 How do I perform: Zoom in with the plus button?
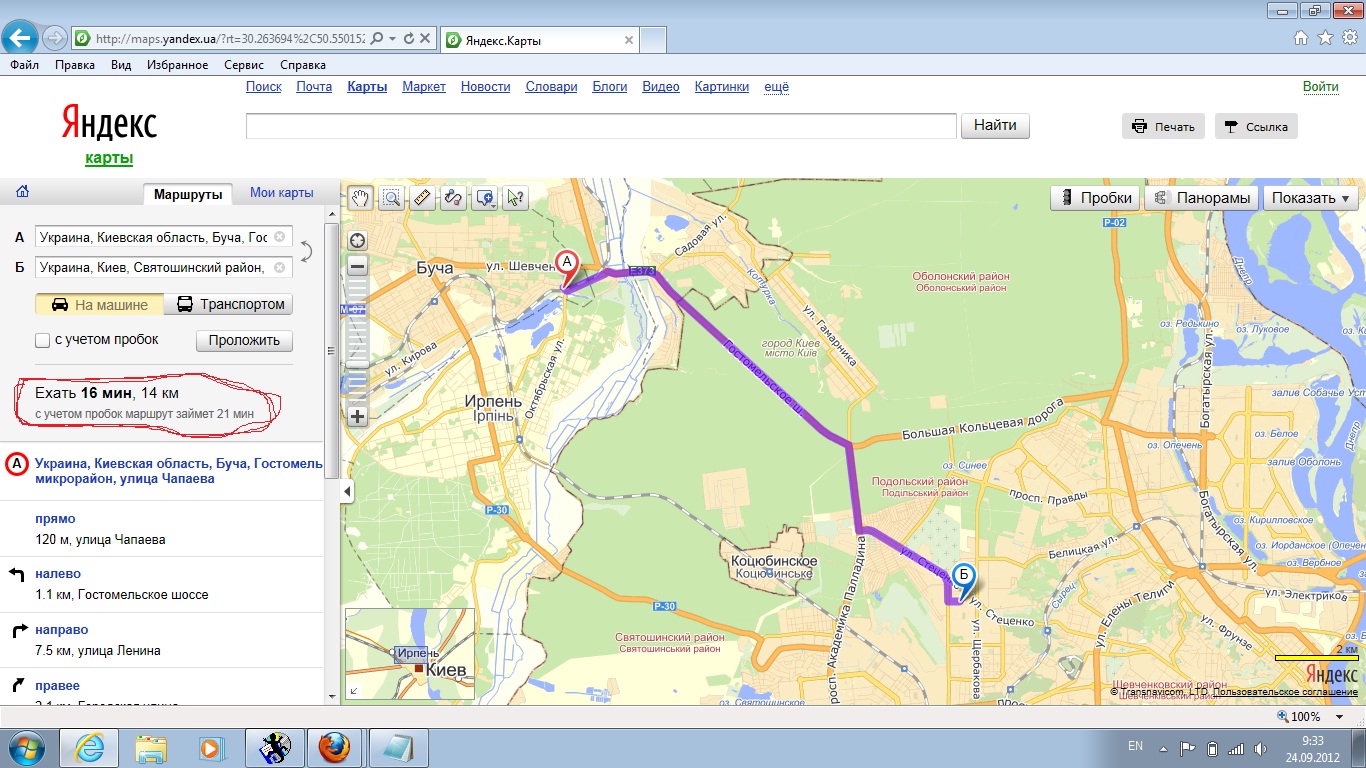click(x=357, y=417)
